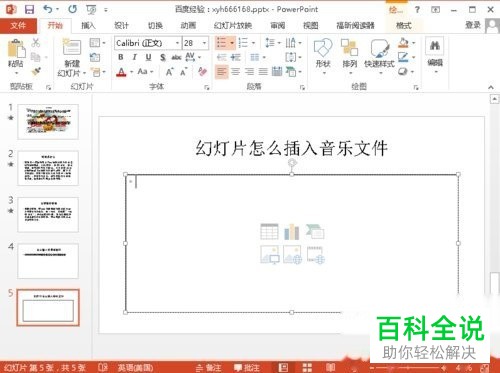Toggle center text alignment
The image size is (500, 373).
[x=235, y=71]
